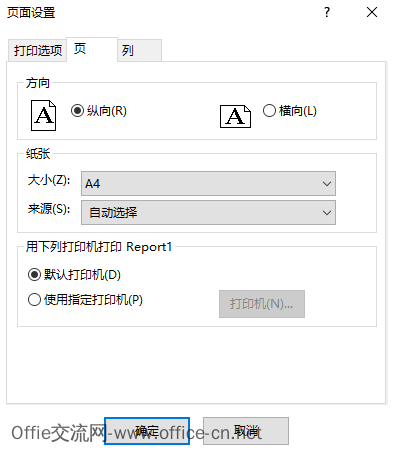Click the landscape page orientation icon
Screen dimensions: 395x453
[235, 116]
